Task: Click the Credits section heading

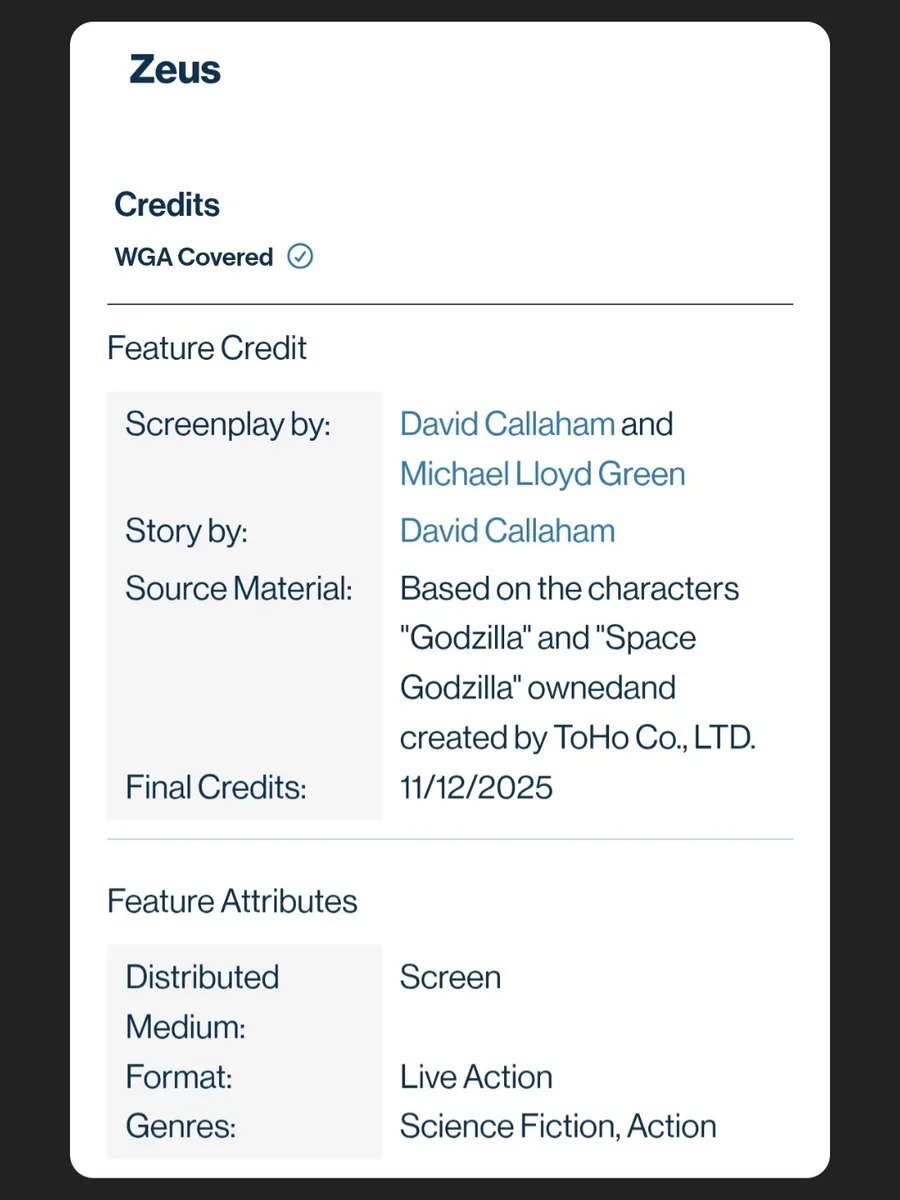Action: coord(167,204)
